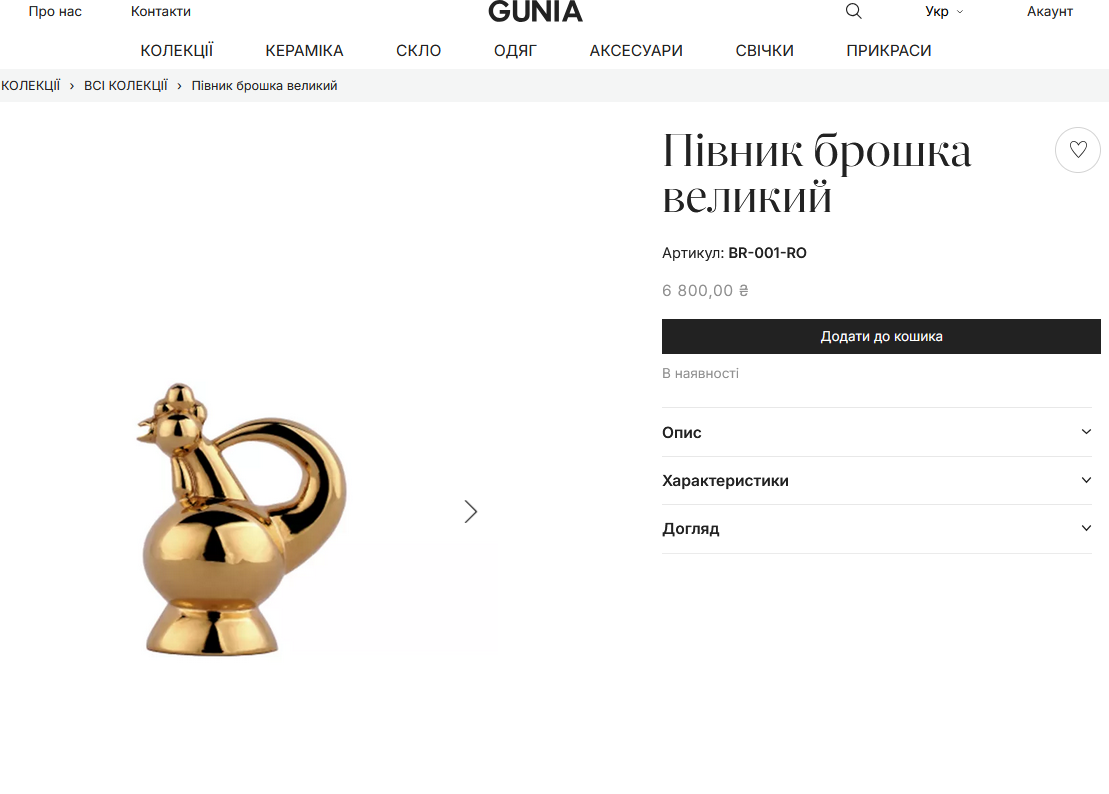Expand the Опис section
The image size is (1109, 794).
click(x=877, y=432)
